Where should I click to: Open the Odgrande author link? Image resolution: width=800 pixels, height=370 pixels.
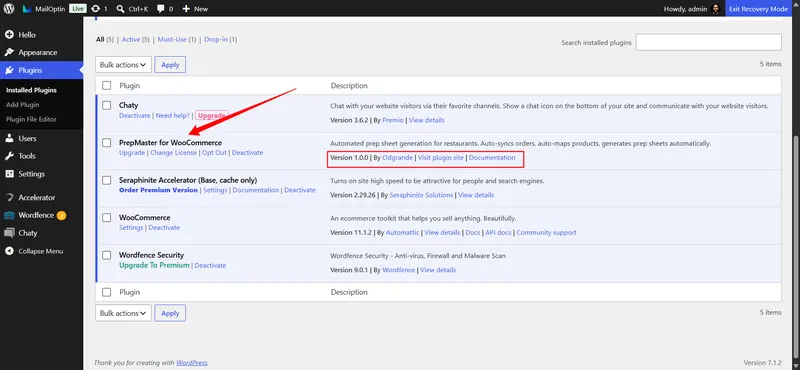397,158
